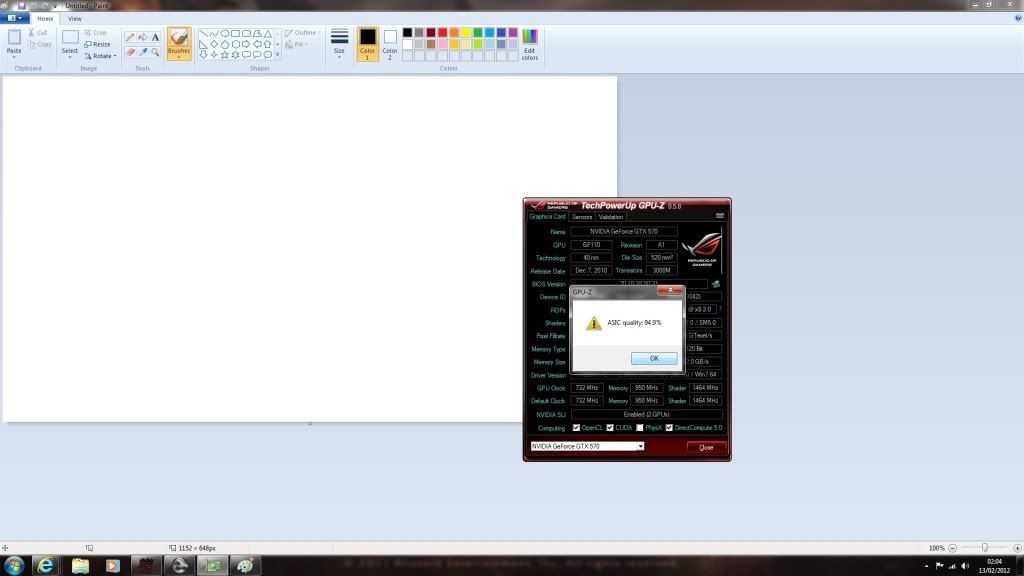Open the Graphics Card tab in GPU-Z
This screenshot has height=576, width=1024.
[x=547, y=216]
